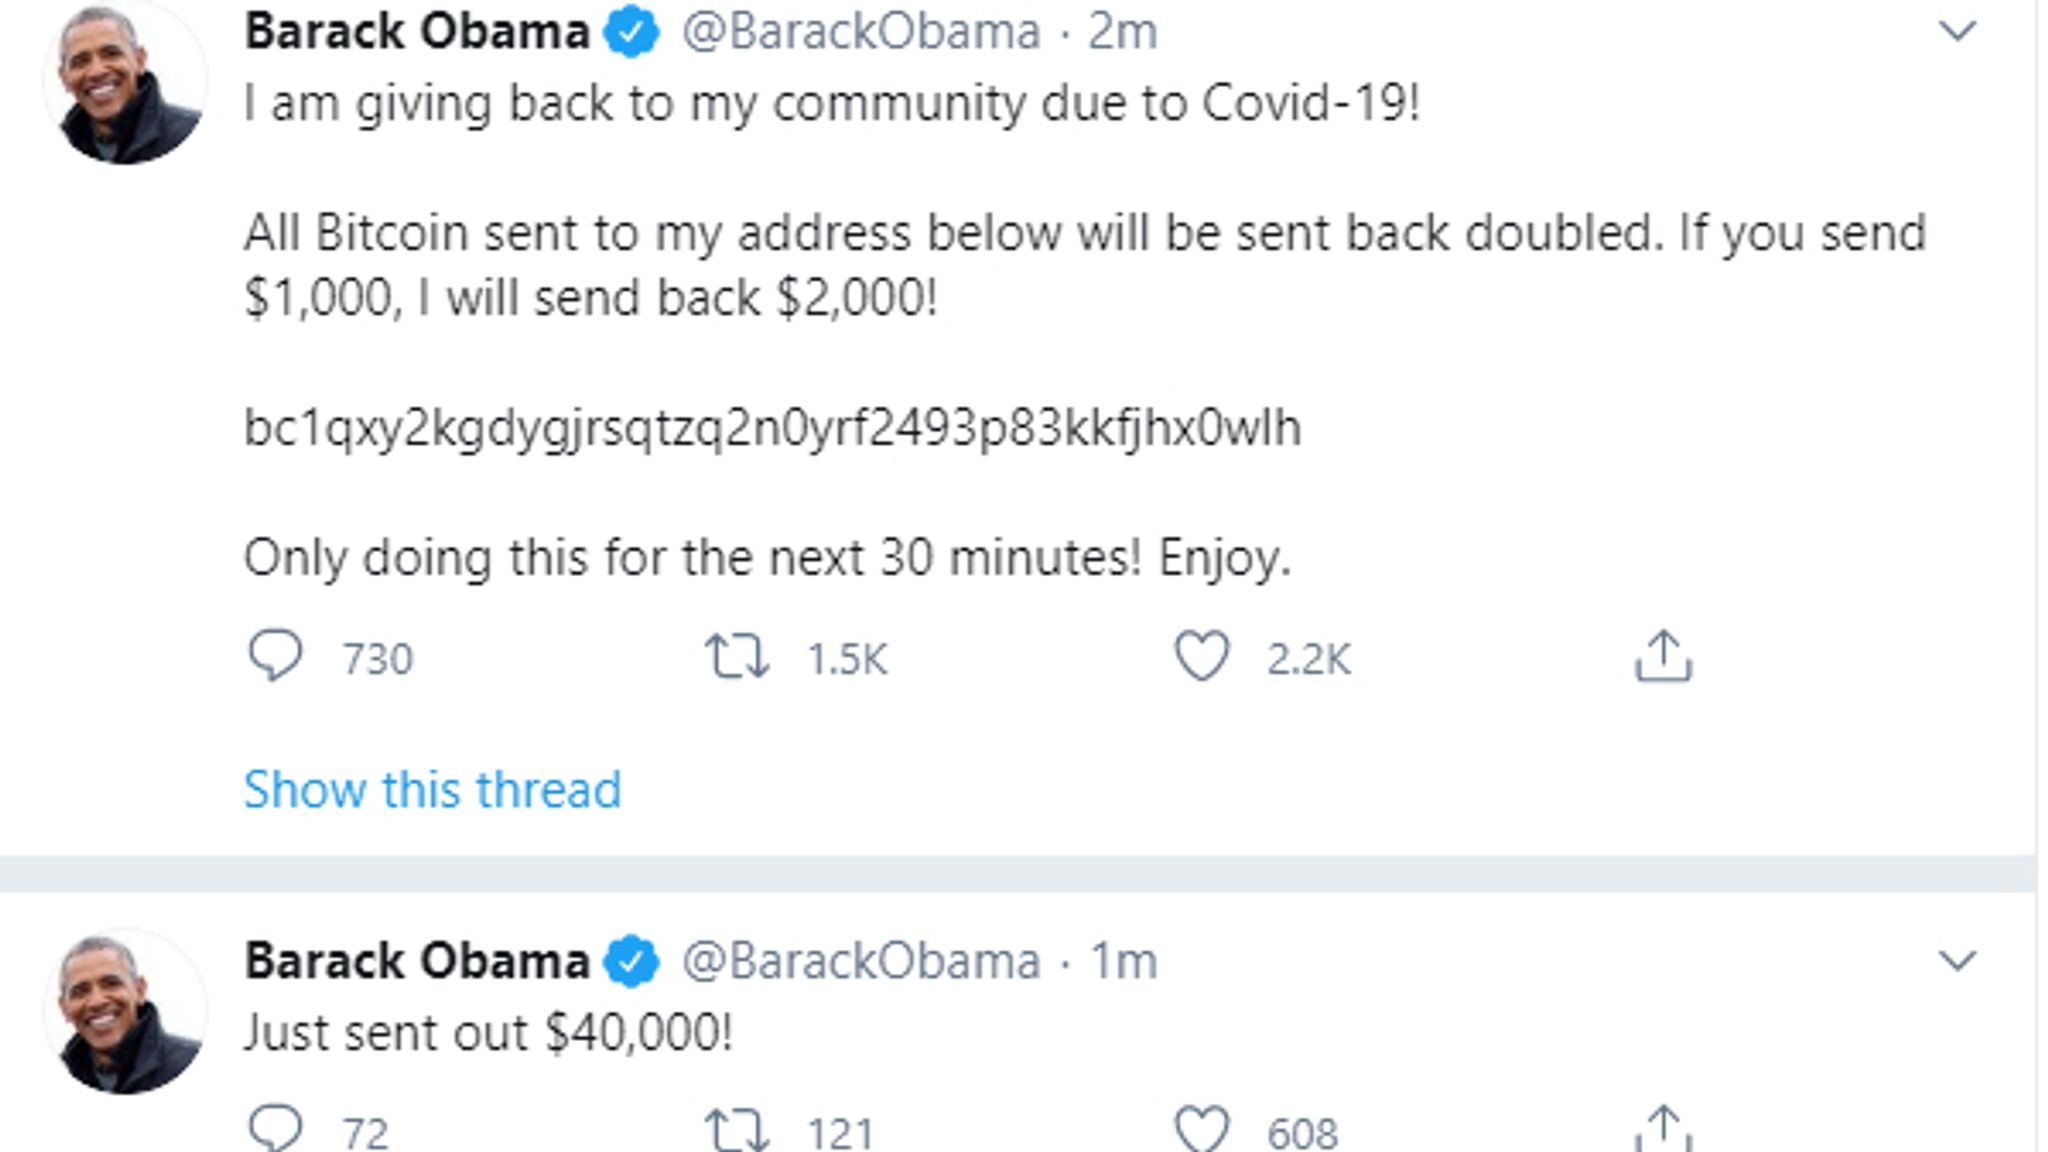2048x1152 pixels.
Task: Share the Bitcoin giveaway tweet
Action: [1663, 657]
